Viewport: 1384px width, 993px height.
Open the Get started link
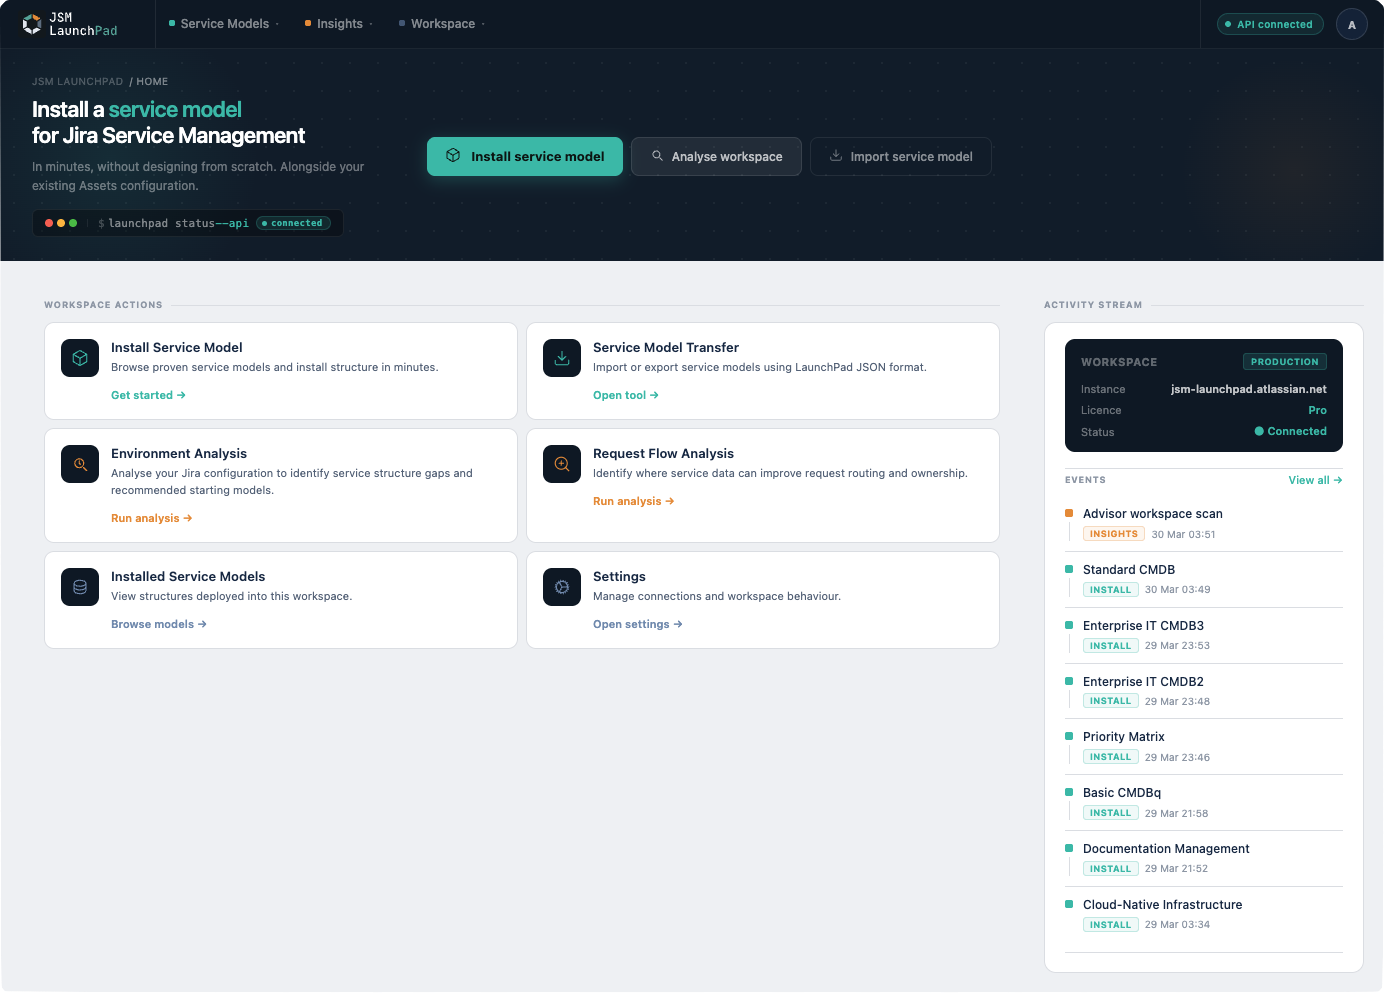(x=148, y=394)
